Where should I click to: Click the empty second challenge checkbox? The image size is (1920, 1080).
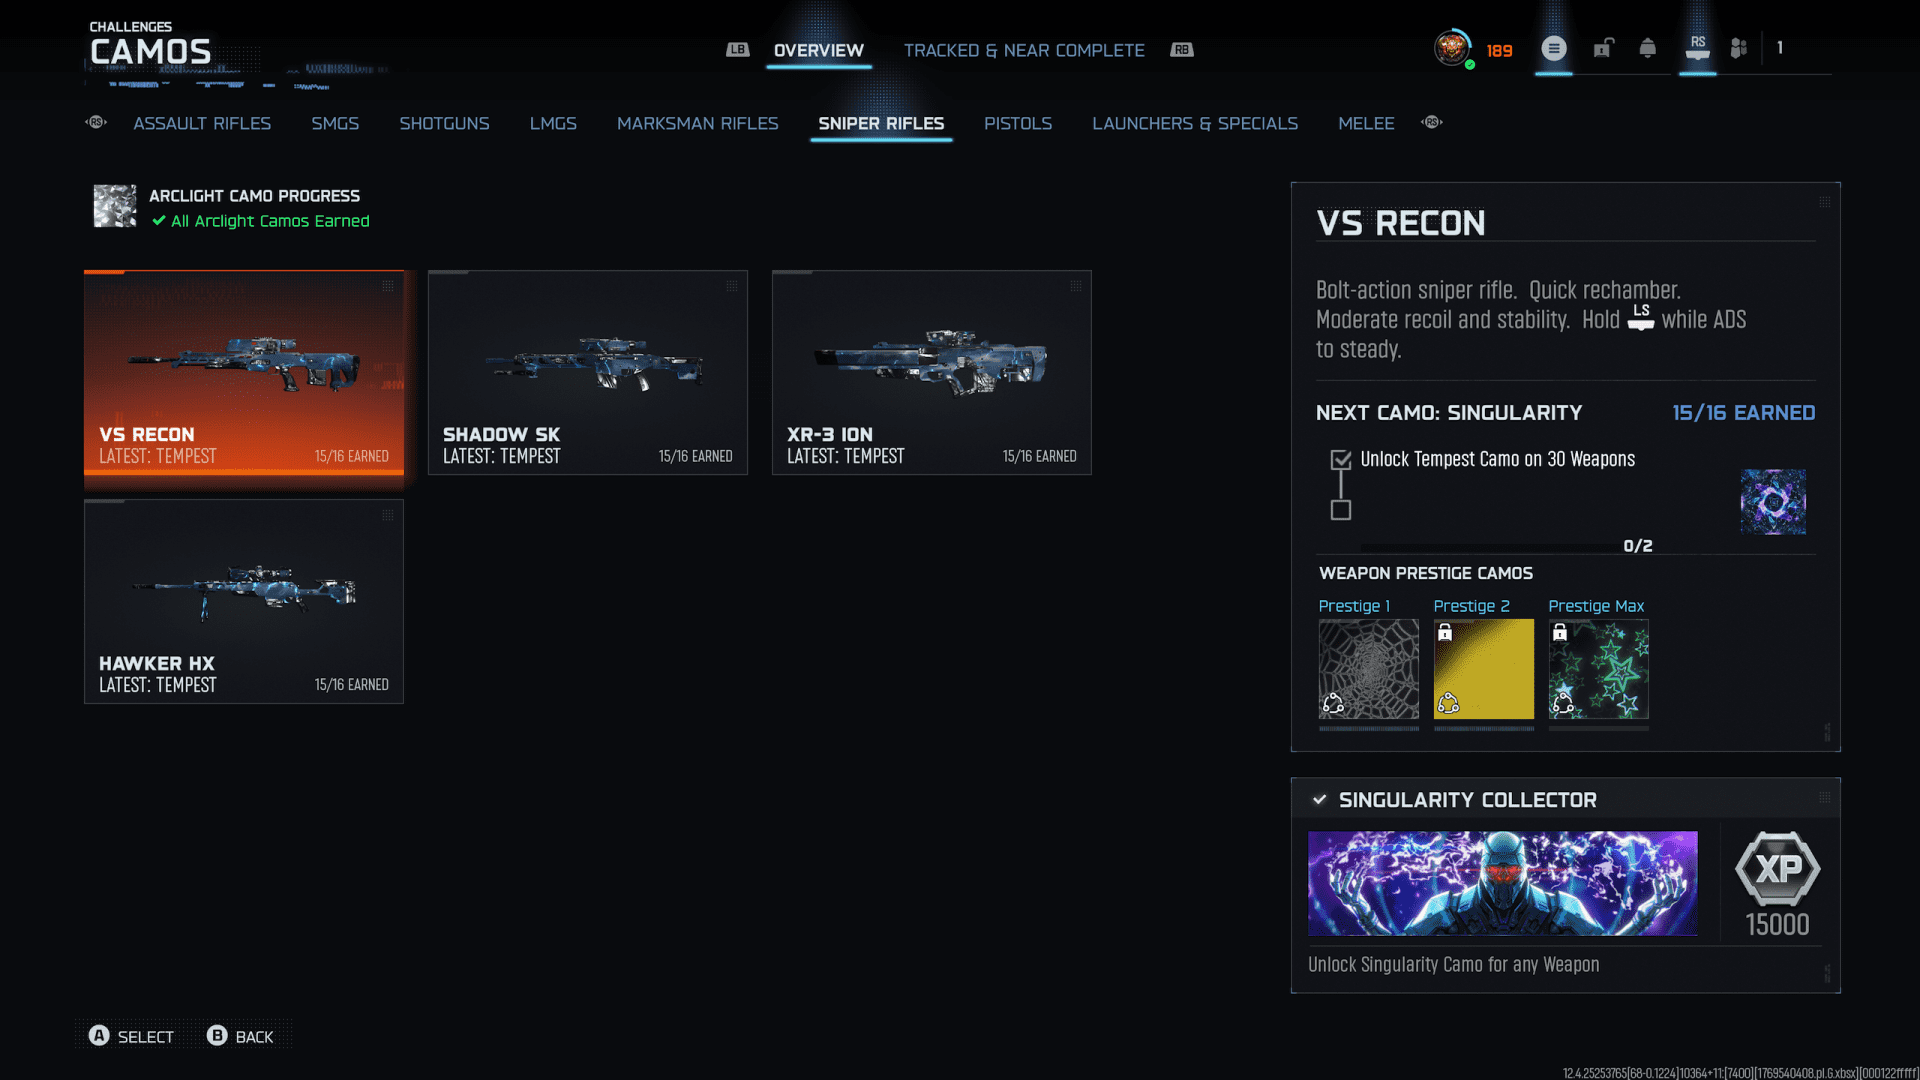(1341, 510)
